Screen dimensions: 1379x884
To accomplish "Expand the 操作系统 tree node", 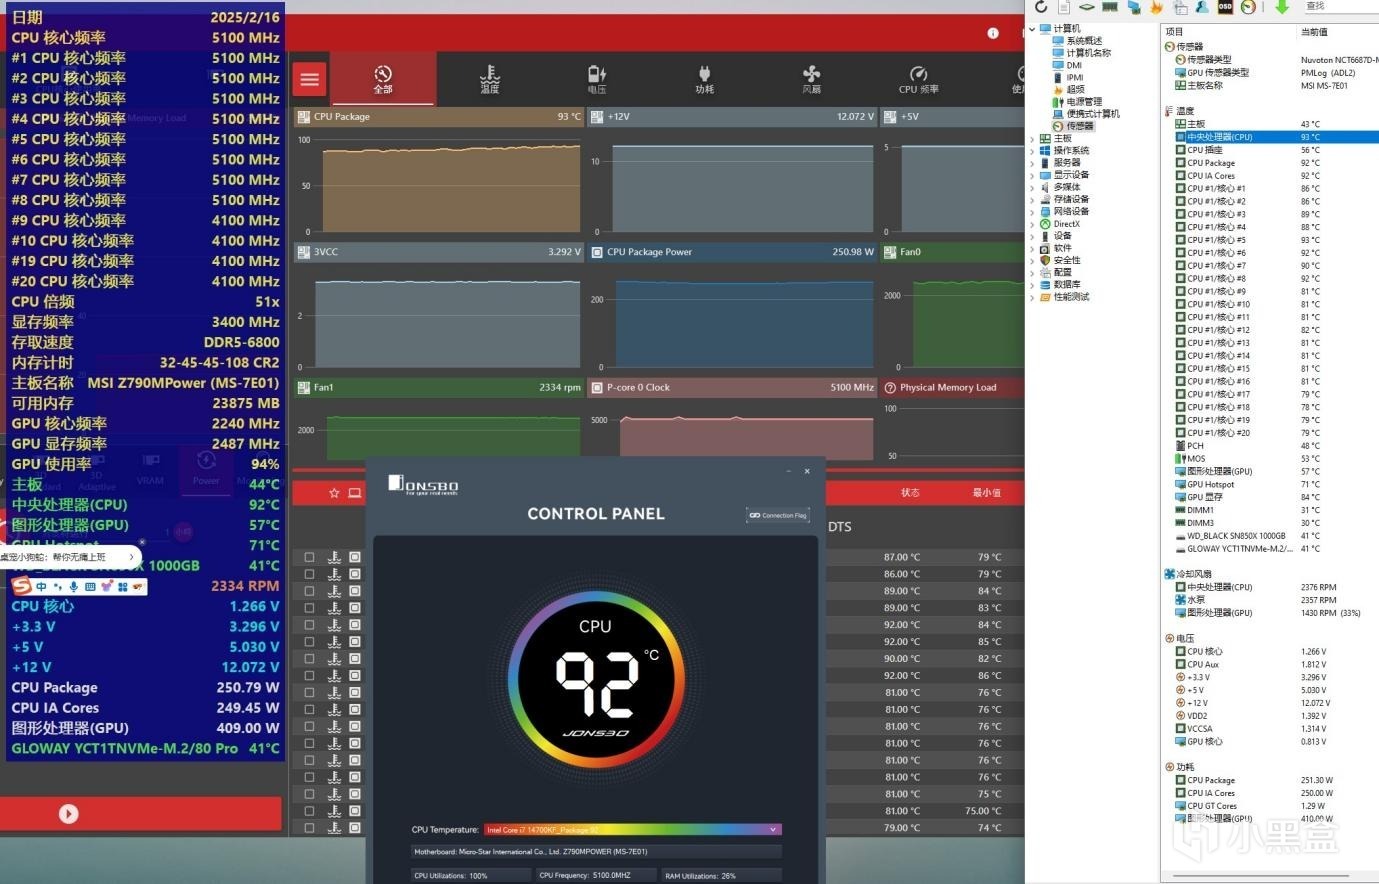I will click(1033, 150).
